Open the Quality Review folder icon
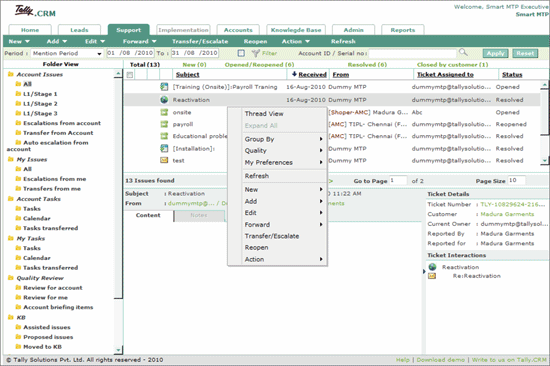This screenshot has width=550, height=366. [11, 278]
